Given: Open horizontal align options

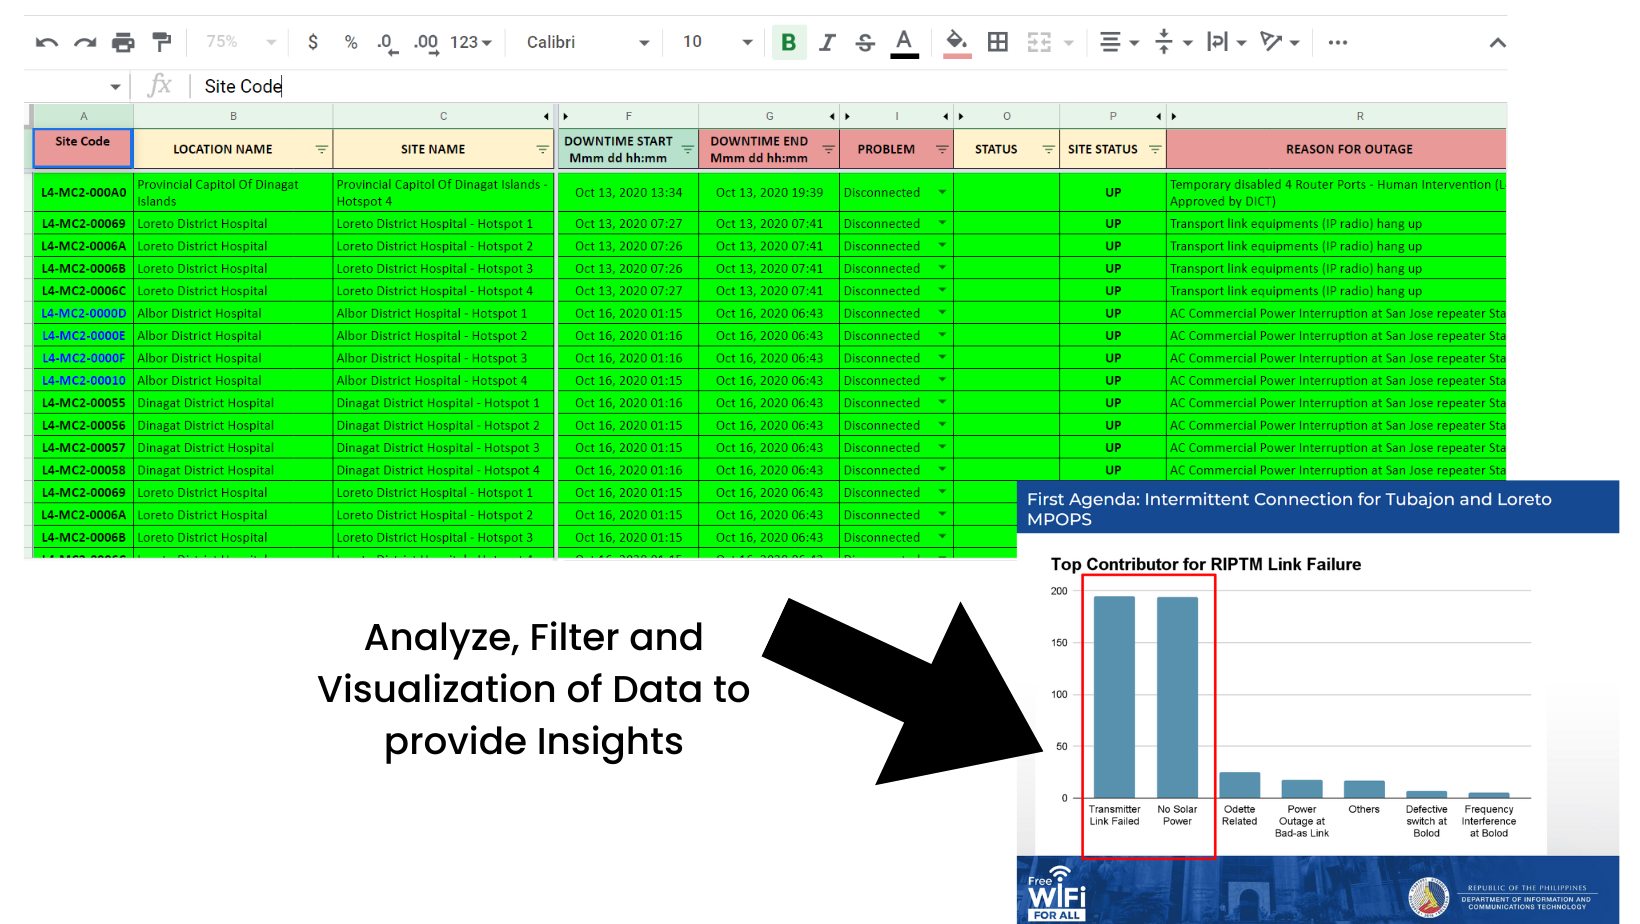Looking at the screenshot, I should point(1119,42).
